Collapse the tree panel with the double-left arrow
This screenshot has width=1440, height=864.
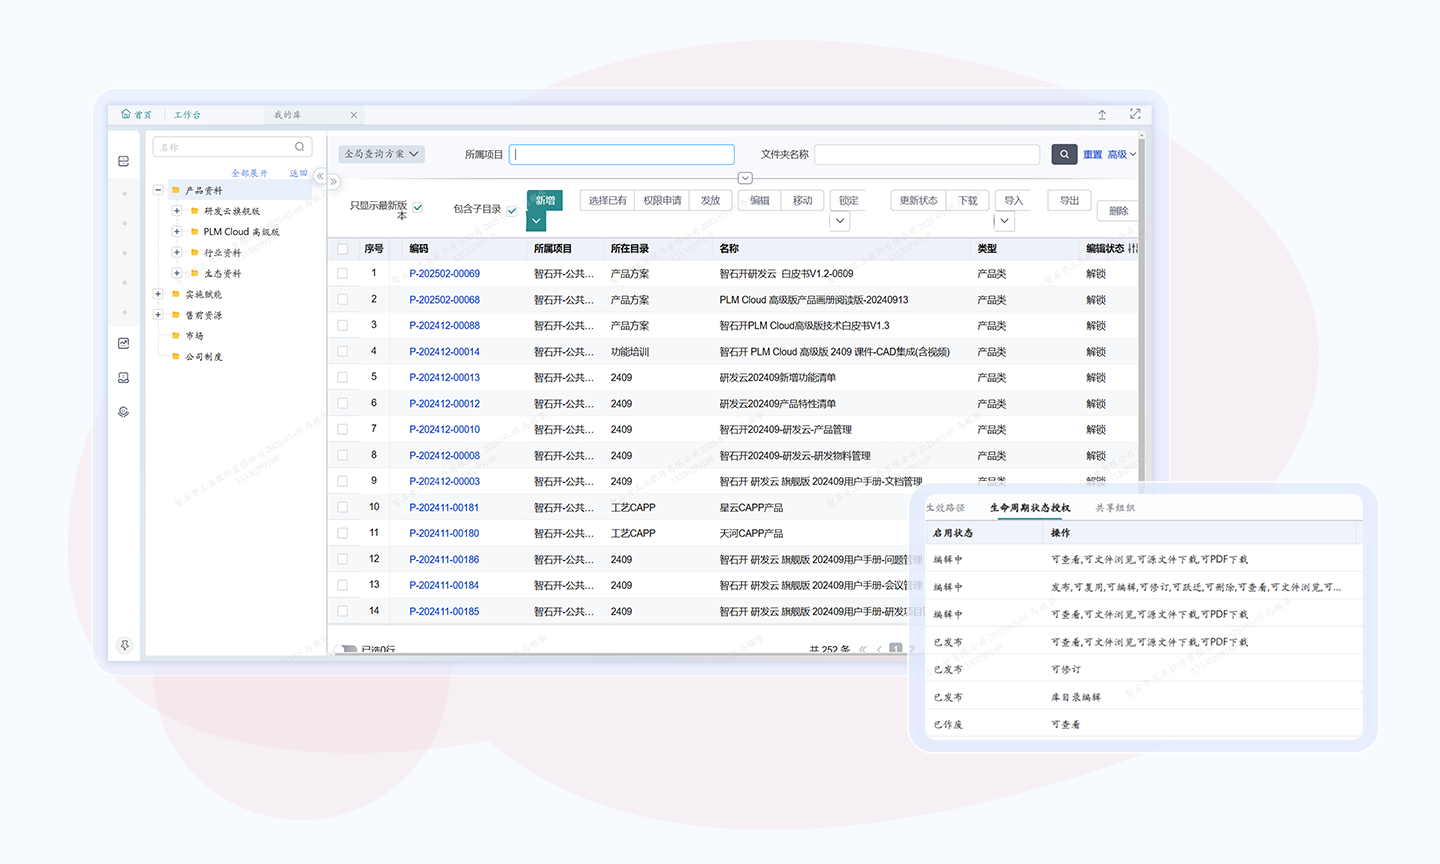[320, 176]
